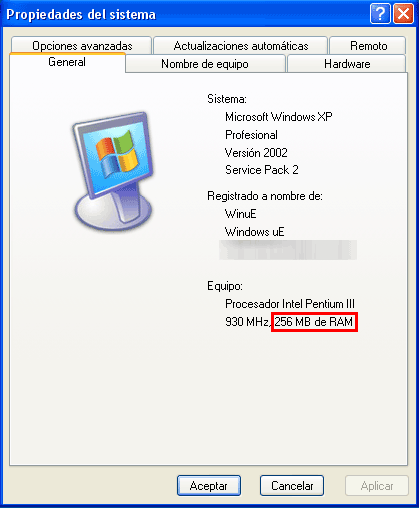Select the Remoto tab
The image size is (419, 508).
(x=368, y=46)
